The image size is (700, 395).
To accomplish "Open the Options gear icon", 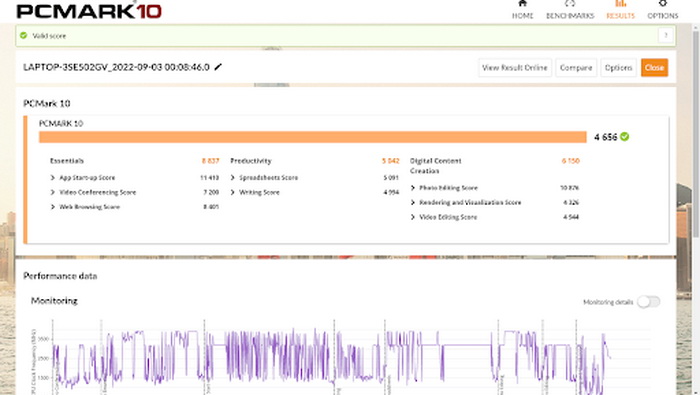I will coord(662,4).
